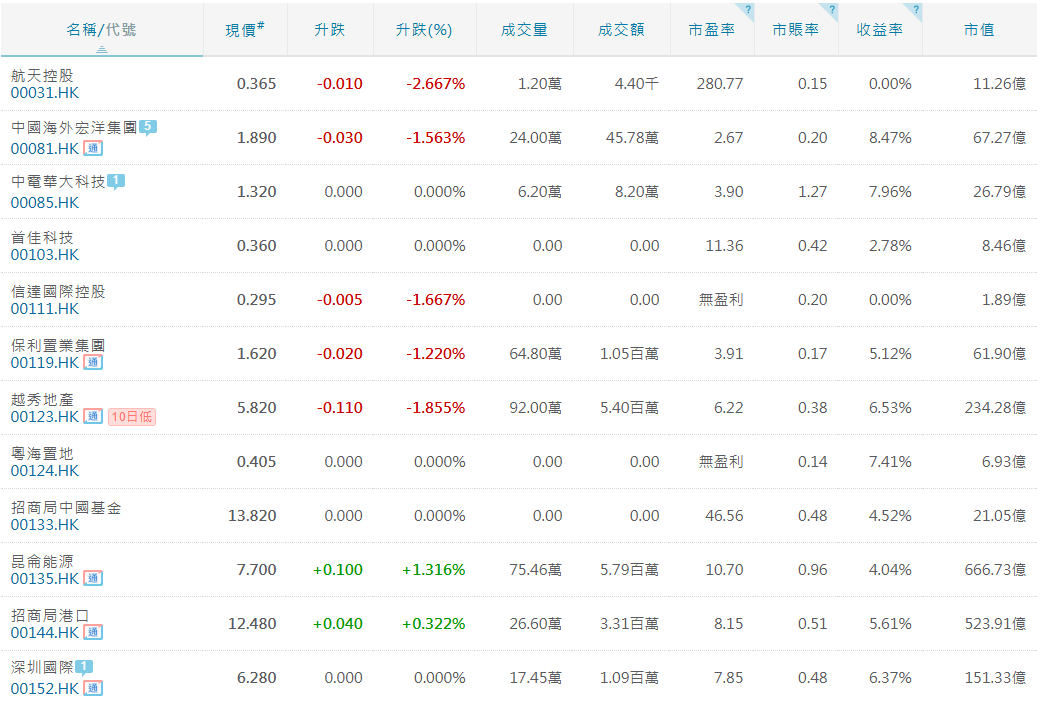Screen dimensions: 1037x702
Task: Sort table by 收益率 column
Action: pyautogui.click(x=880, y=30)
